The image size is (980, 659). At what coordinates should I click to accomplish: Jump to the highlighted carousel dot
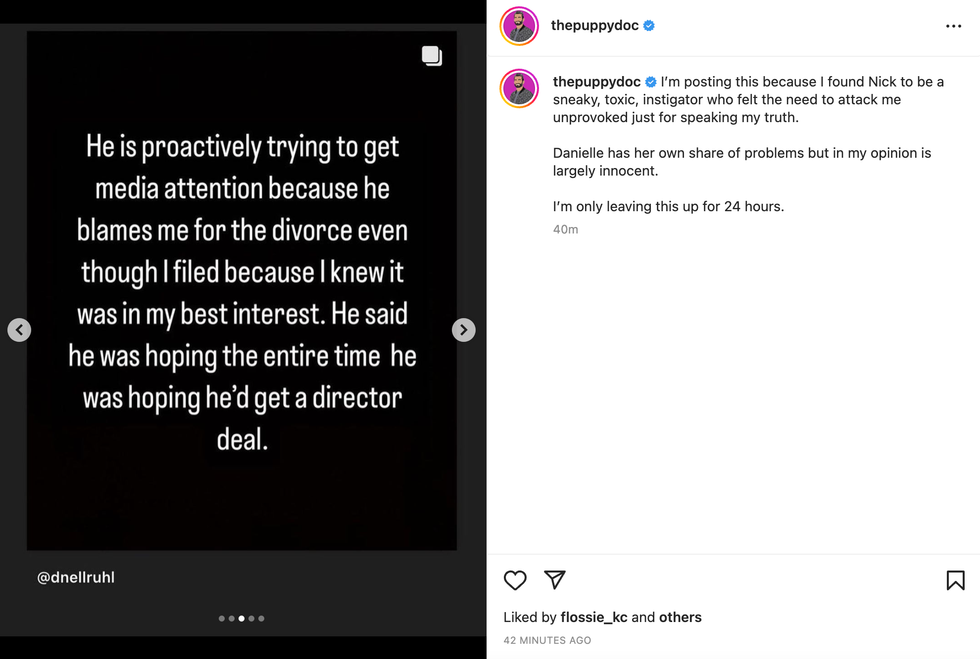240,618
